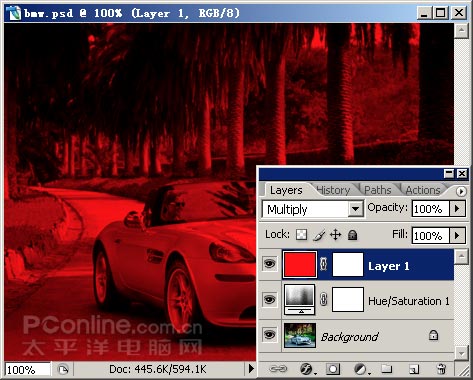473x380 pixels.
Task: Toggle lock all padlock icon
Action: [352, 235]
